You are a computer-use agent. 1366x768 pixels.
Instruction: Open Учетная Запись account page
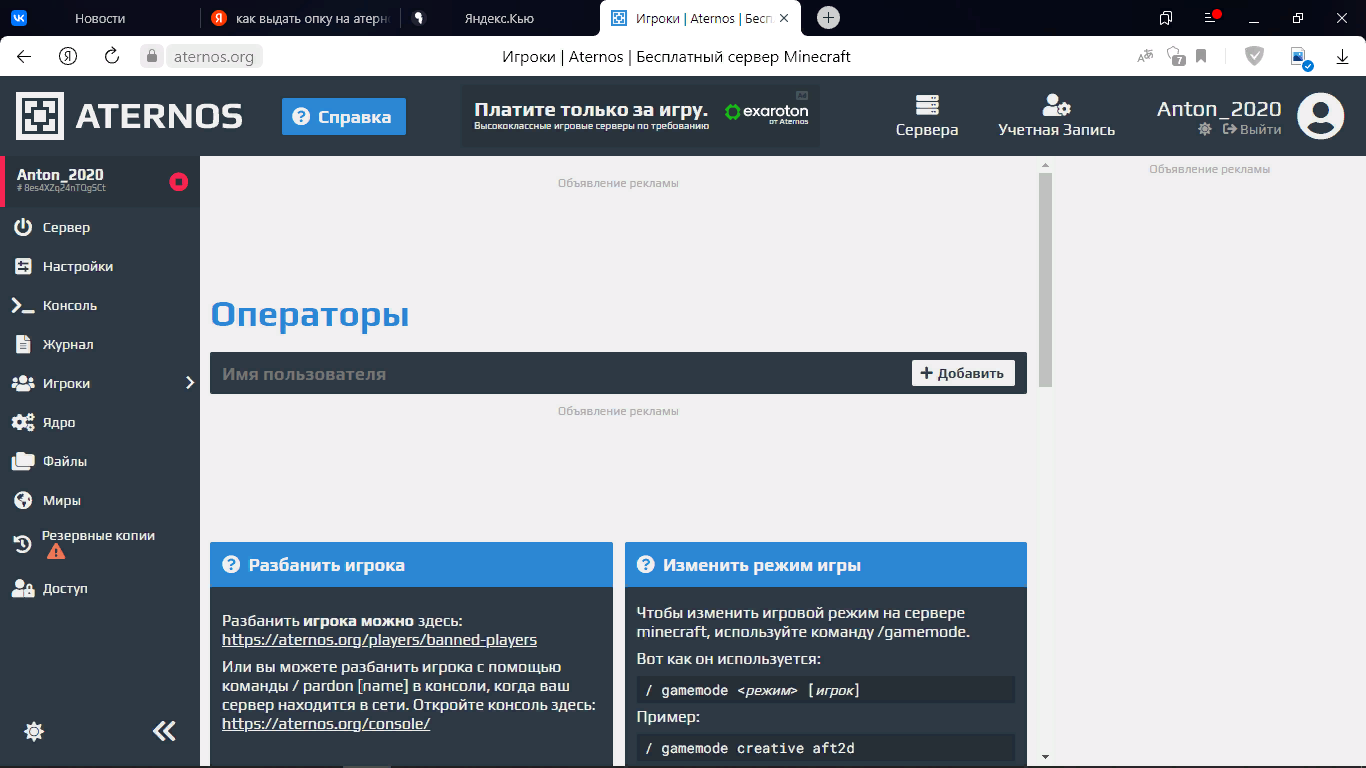point(1056,116)
